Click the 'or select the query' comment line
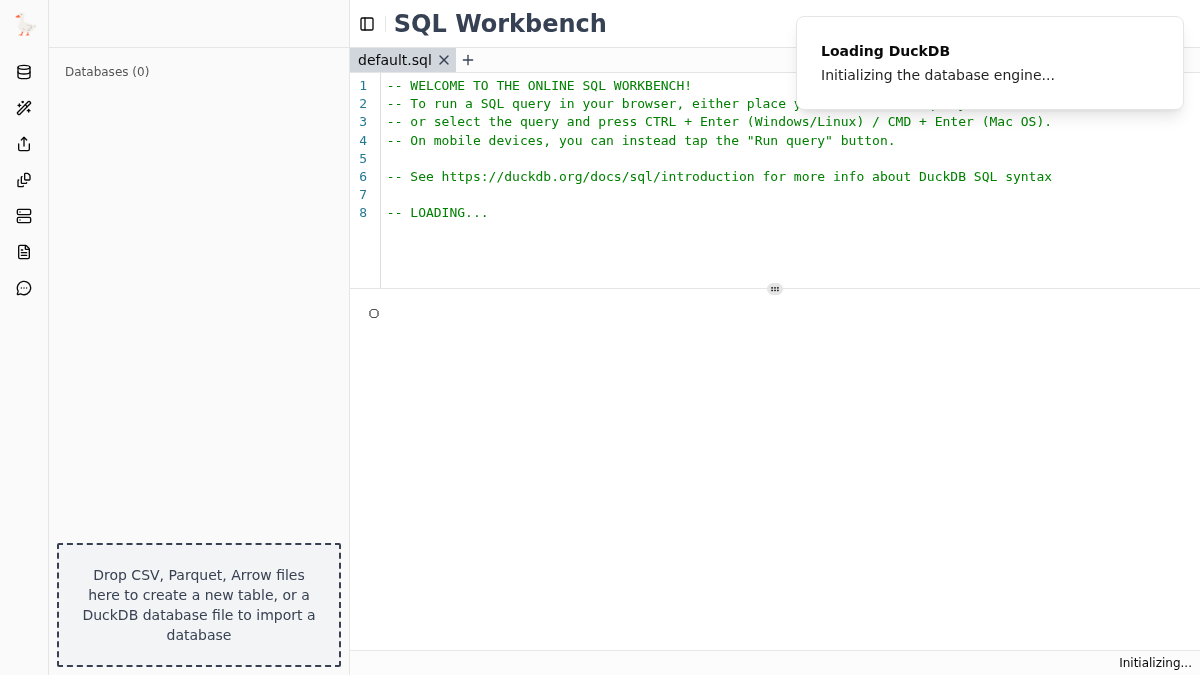 coord(719,122)
